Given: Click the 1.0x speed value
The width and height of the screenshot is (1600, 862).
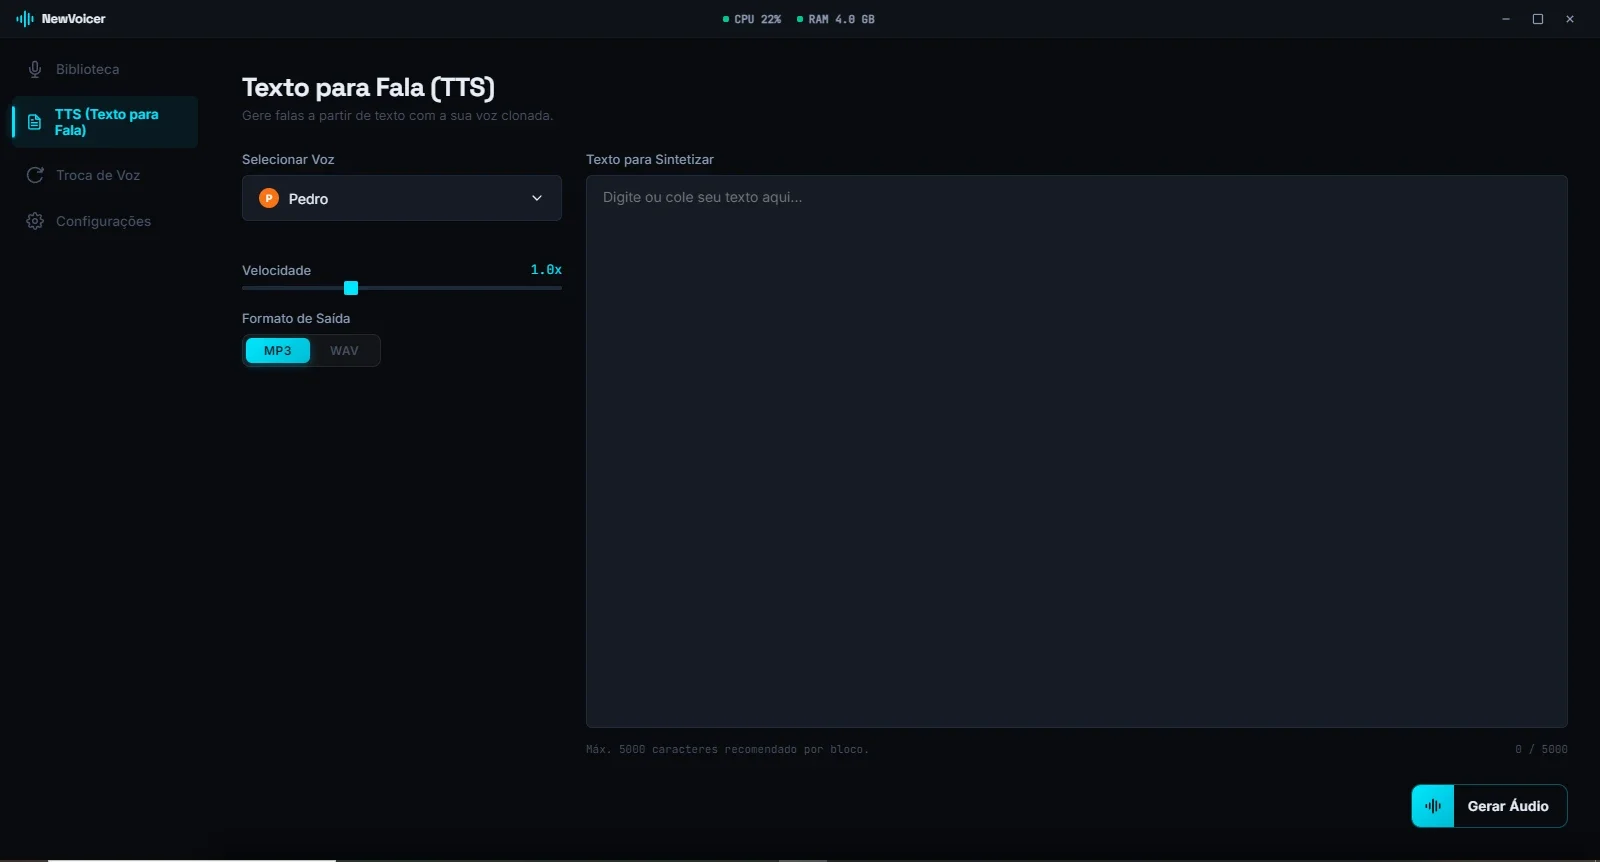Looking at the screenshot, I should (546, 270).
